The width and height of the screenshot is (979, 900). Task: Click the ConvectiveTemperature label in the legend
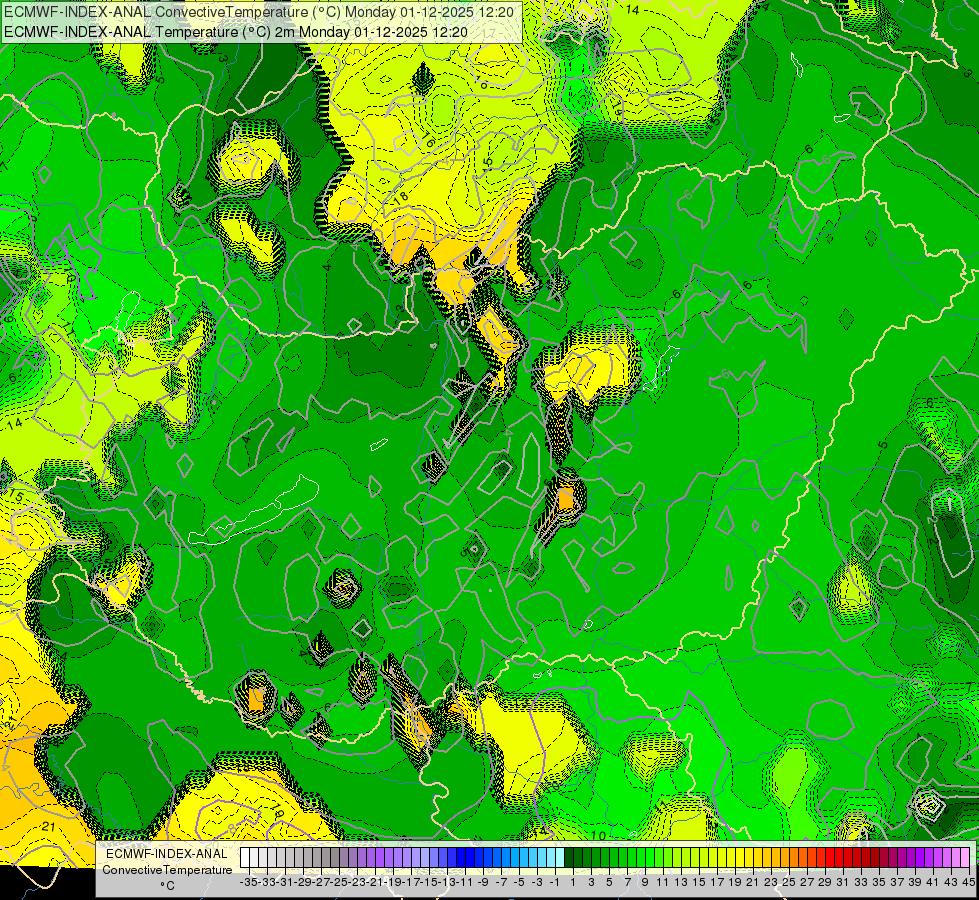(x=167, y=869)
